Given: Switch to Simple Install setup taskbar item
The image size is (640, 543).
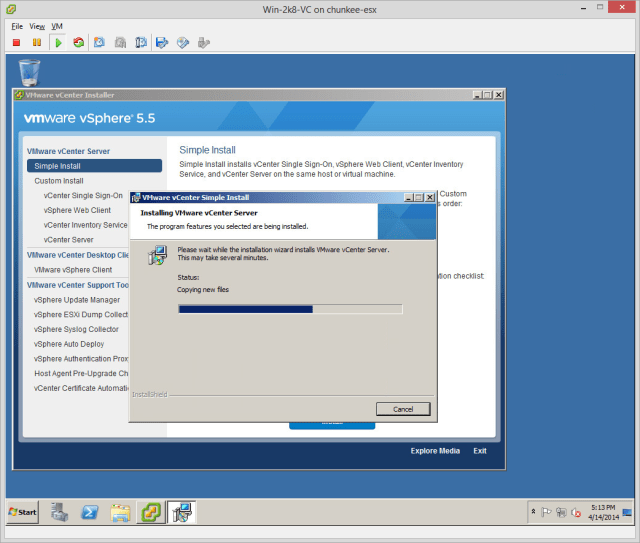Looking at the screenshot, I should point(182,512).
